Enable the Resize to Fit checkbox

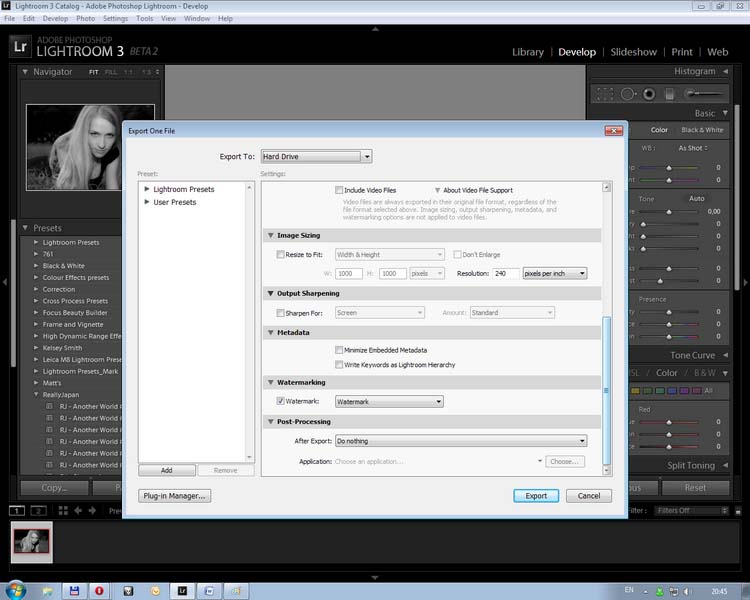[281, 255]
